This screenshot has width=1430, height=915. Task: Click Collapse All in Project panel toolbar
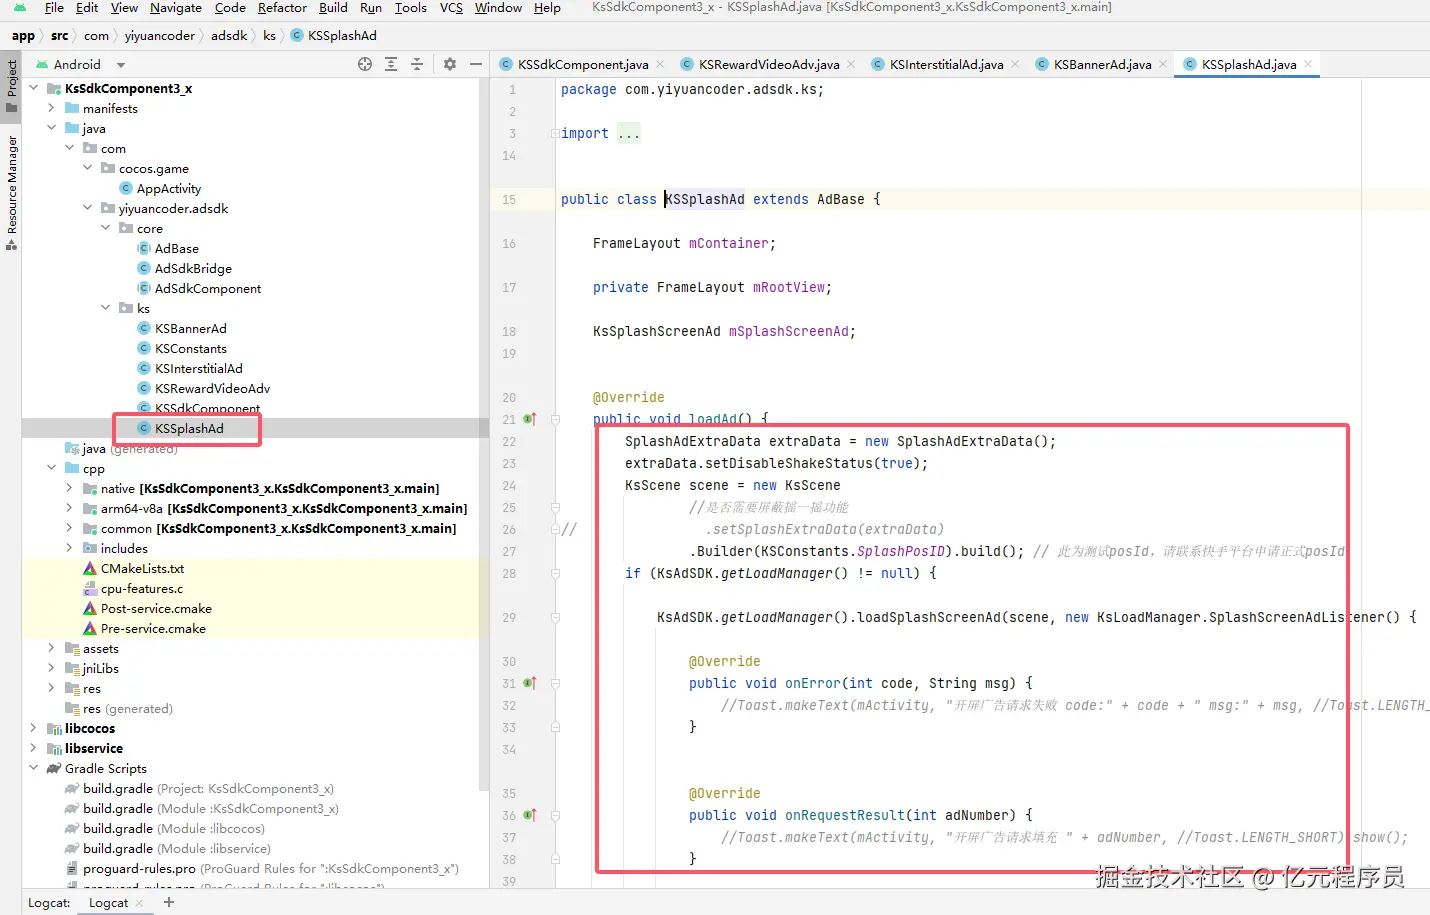(x=417, y=64)
